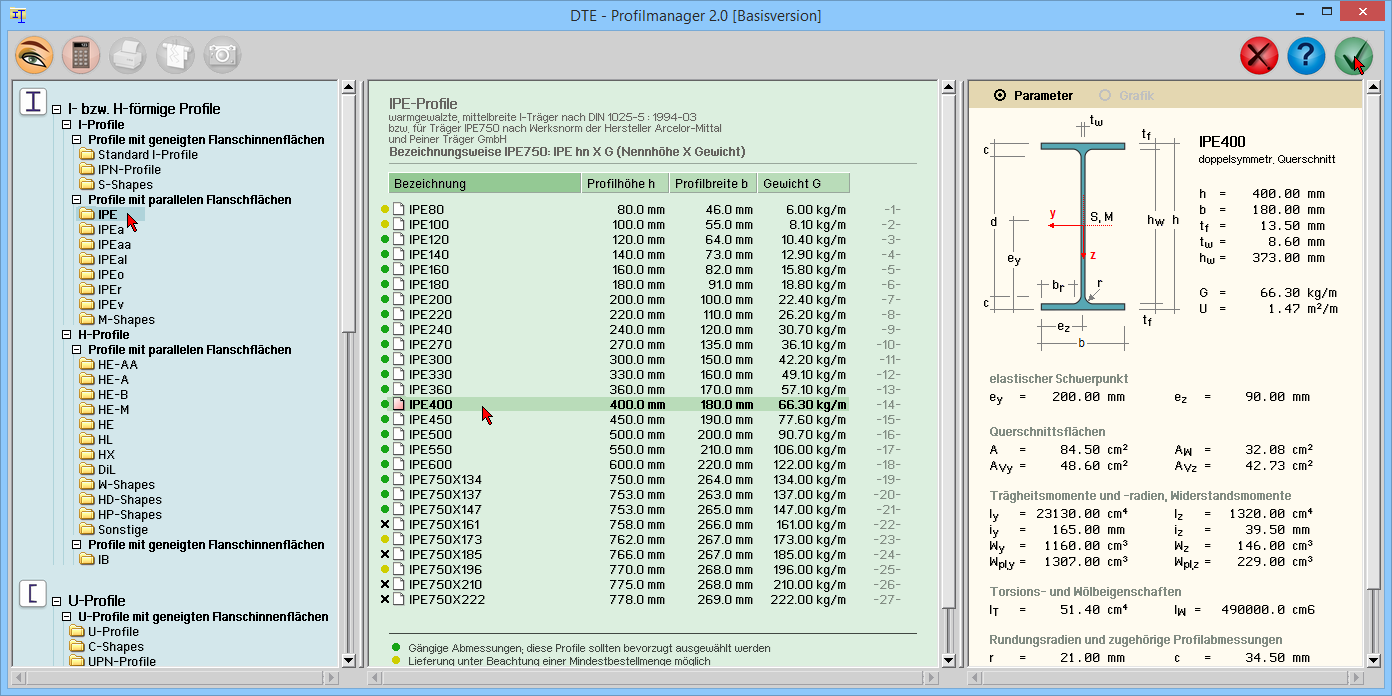Click the eye view icon in toolbar
Image resolution: width=1392 pixels, height=696 pixels.
[x=34, y=55]
